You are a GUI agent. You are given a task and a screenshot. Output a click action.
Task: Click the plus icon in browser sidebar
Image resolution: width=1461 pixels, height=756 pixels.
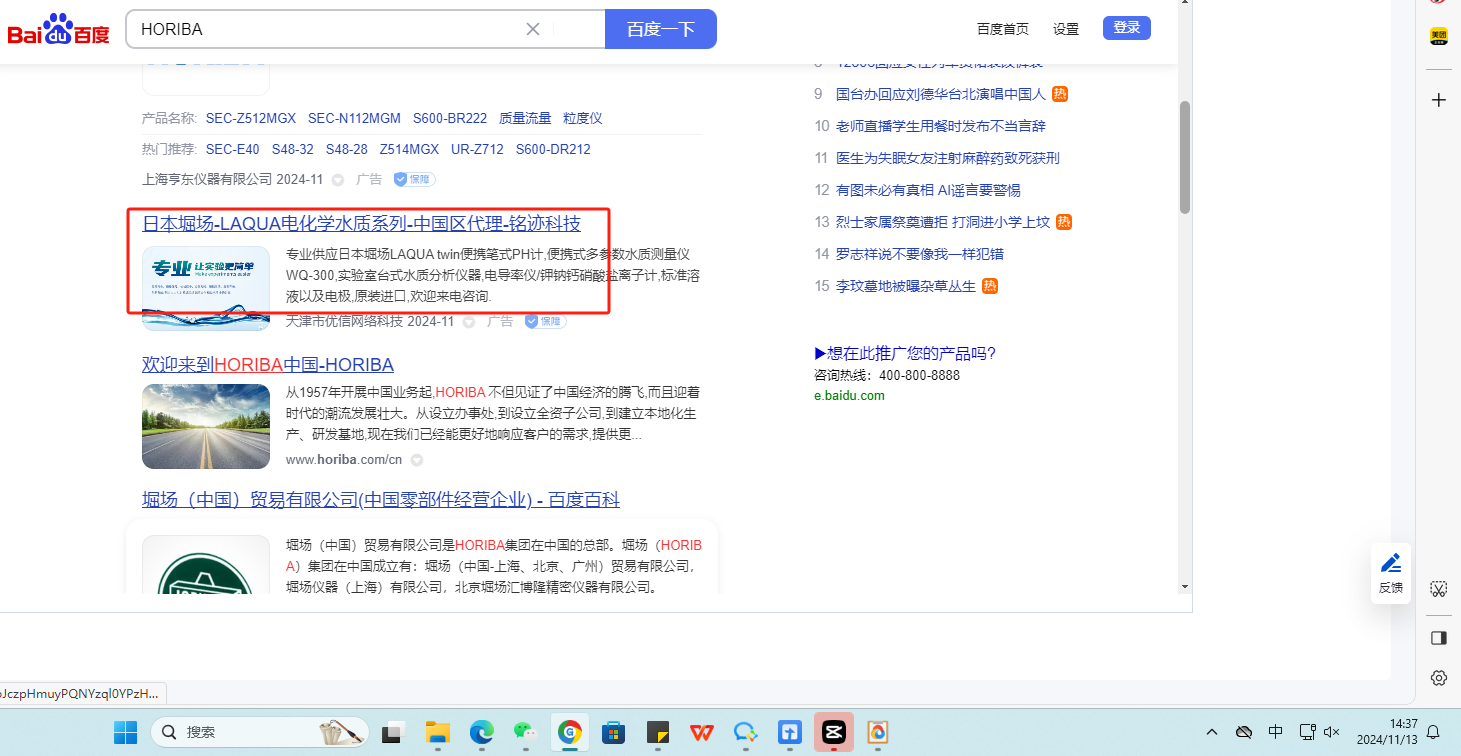pyautogui.click(x=1439, y=100)
